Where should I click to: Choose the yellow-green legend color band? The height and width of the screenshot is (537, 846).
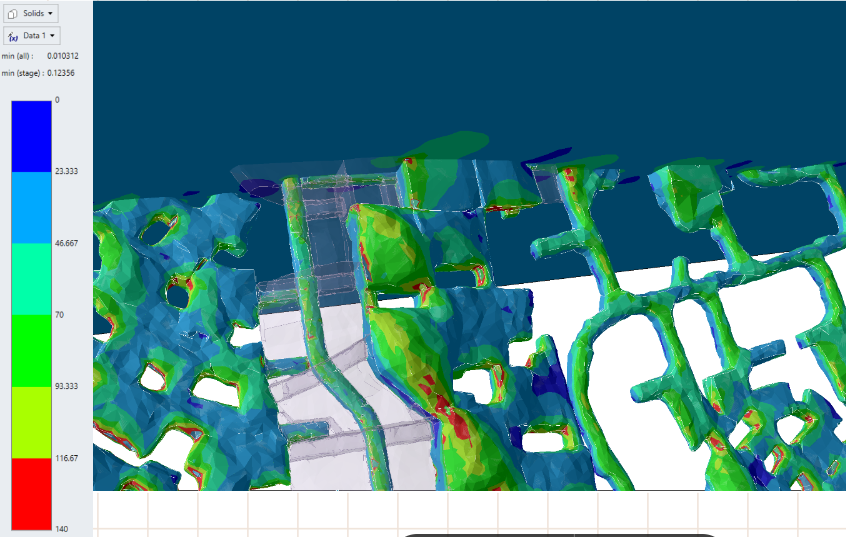[31, 422]
